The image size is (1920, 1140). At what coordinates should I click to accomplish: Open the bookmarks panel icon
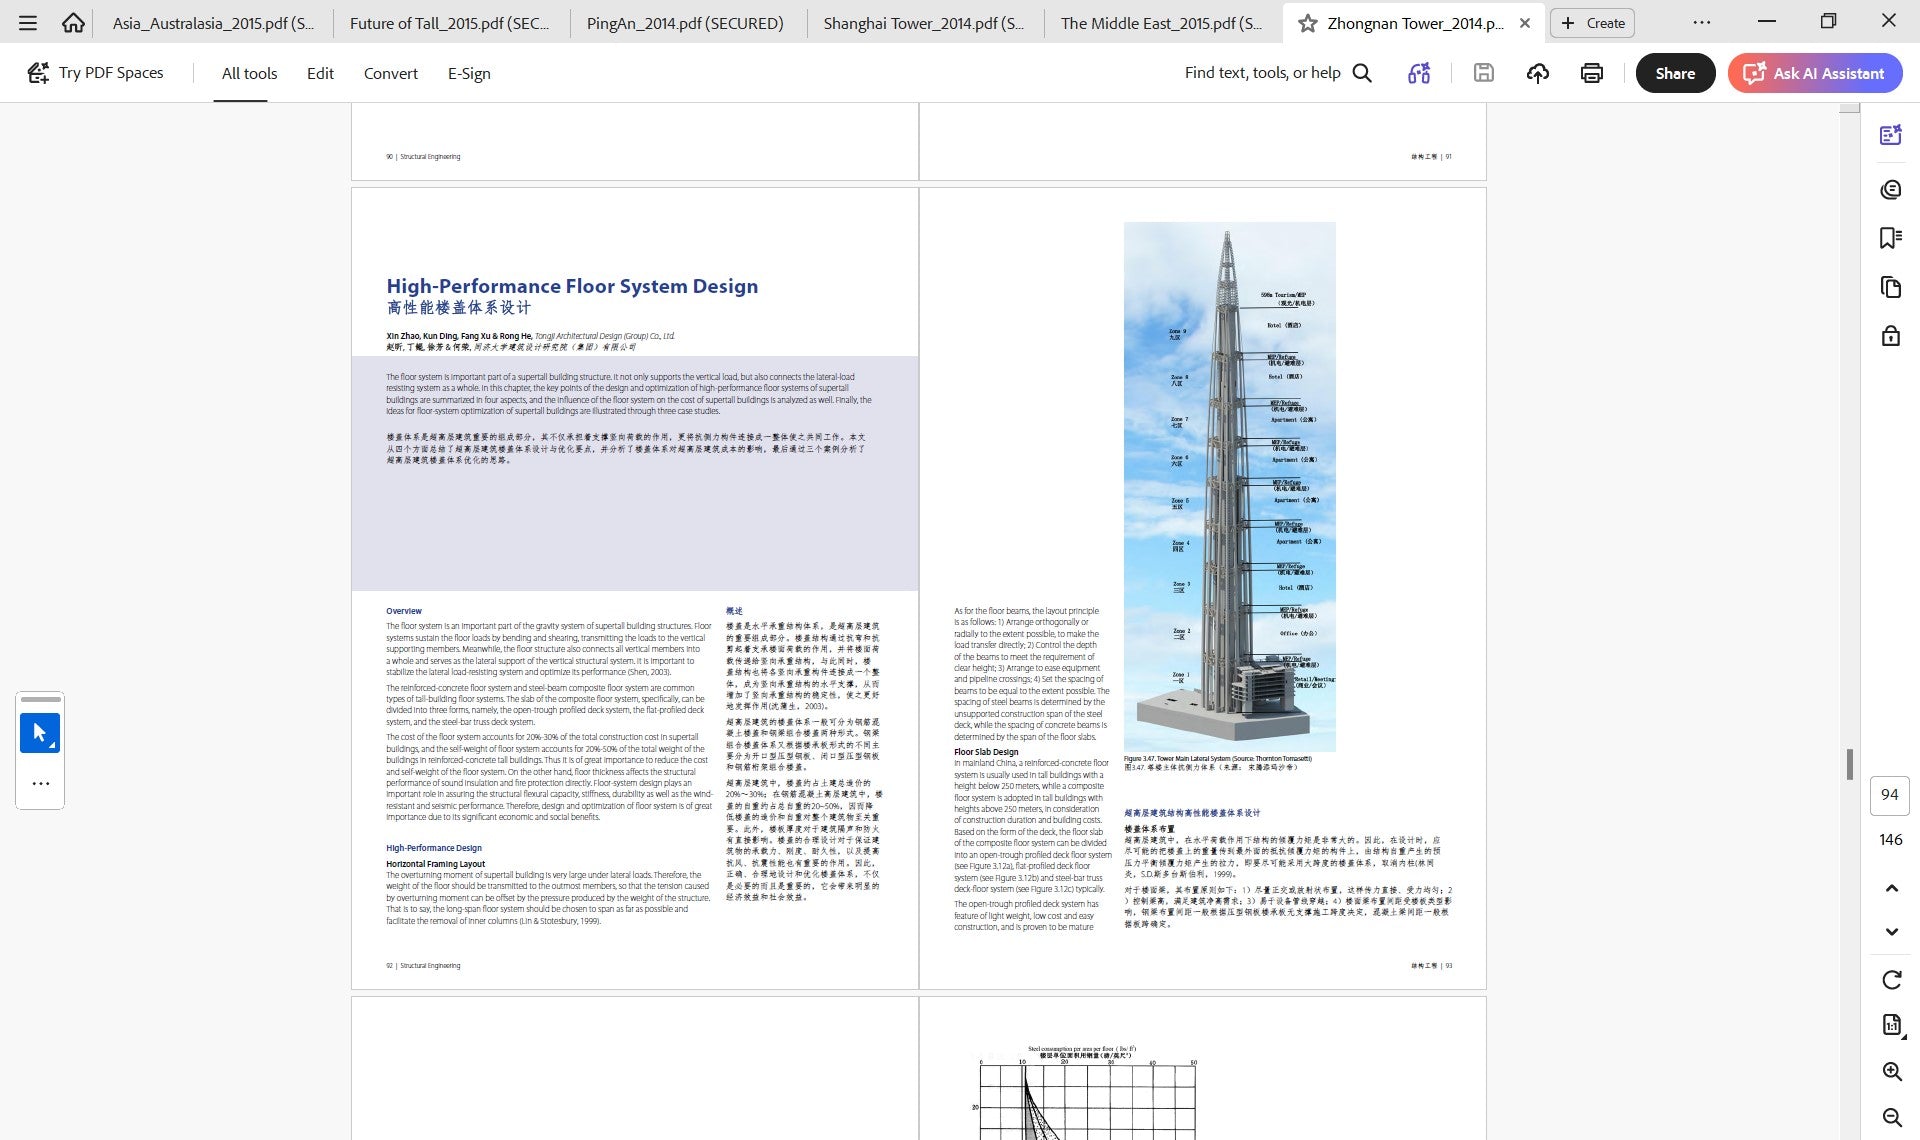(x=1890, y=238)
